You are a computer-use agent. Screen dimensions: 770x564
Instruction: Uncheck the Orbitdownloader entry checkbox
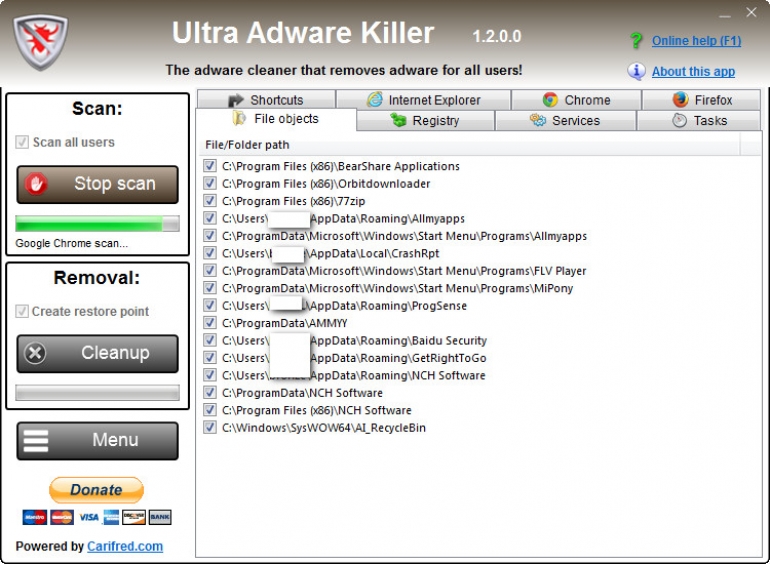[x=210, y=184]
